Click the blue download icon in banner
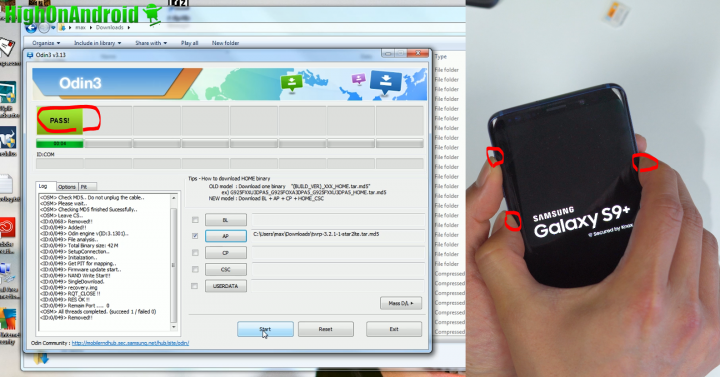This screenshot has height=377, width=720. [385, 82]
